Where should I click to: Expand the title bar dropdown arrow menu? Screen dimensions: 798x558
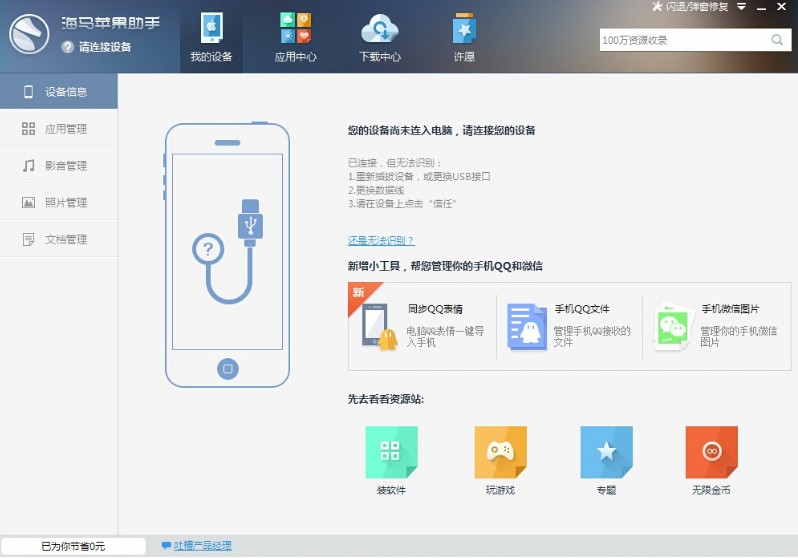[742, 7]
